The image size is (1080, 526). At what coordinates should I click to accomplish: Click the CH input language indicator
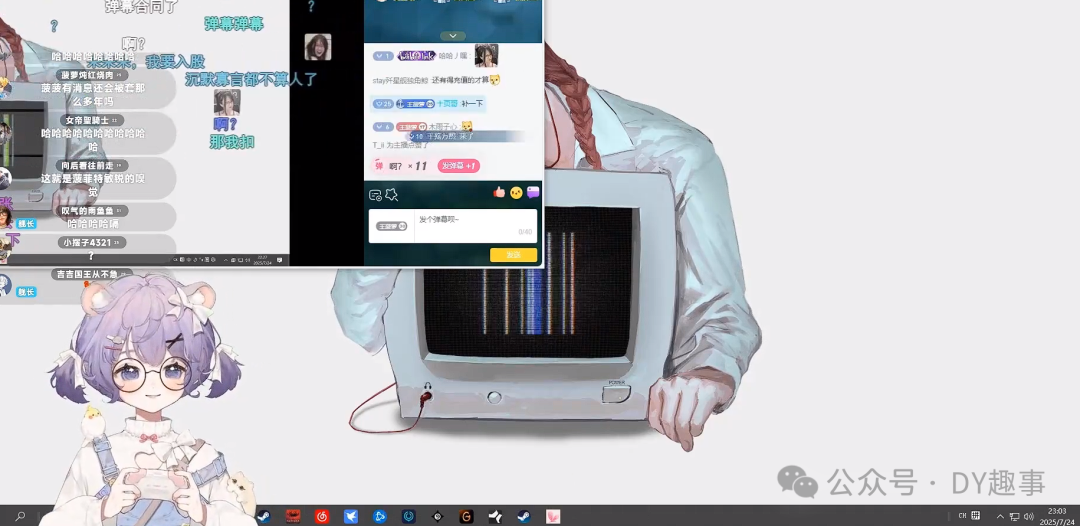tap(963, 515)
